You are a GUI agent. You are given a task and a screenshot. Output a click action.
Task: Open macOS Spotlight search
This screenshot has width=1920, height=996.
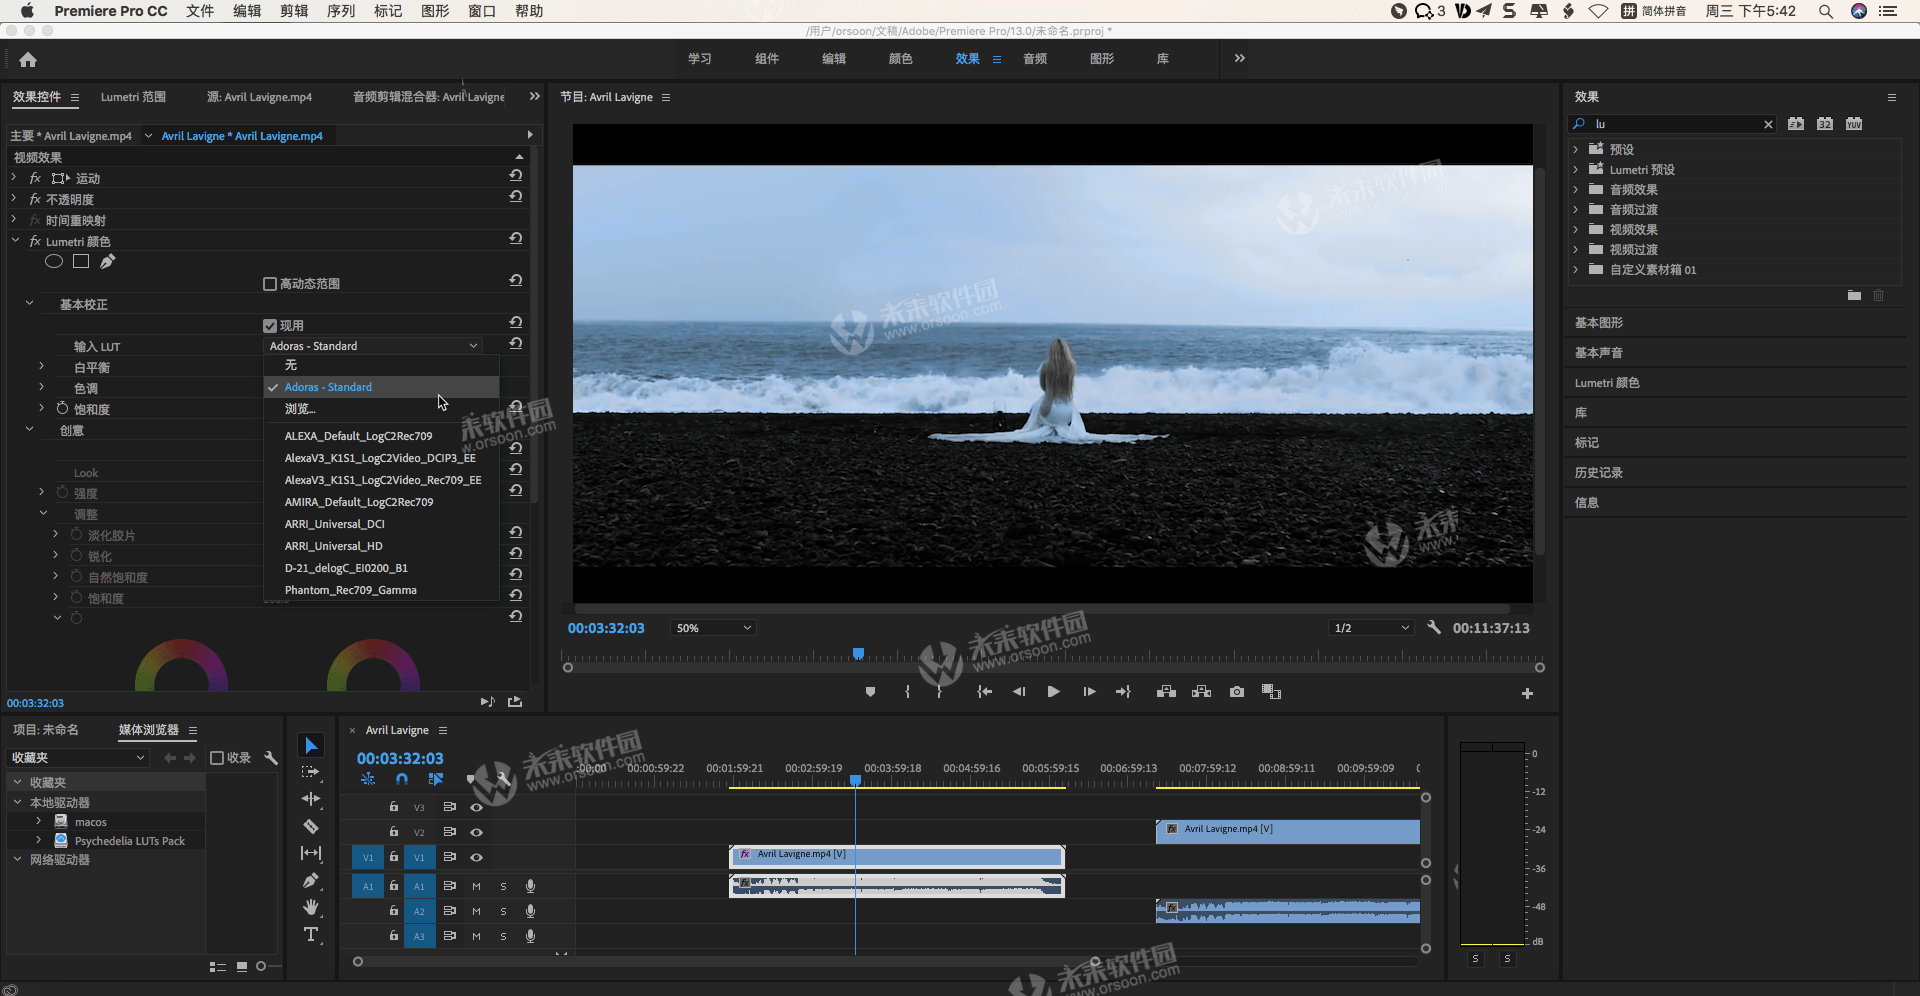[x=1825, y=11]
